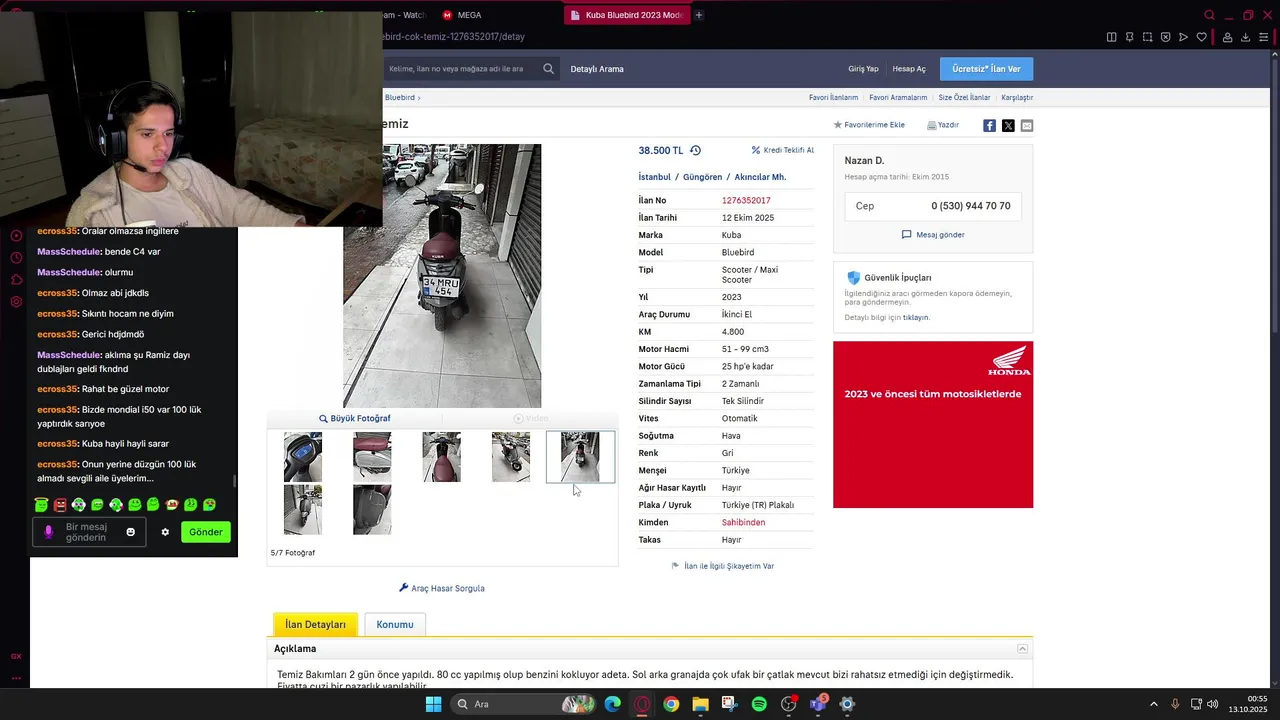Click the Windows taskbar Ara search box

[523, 704]
